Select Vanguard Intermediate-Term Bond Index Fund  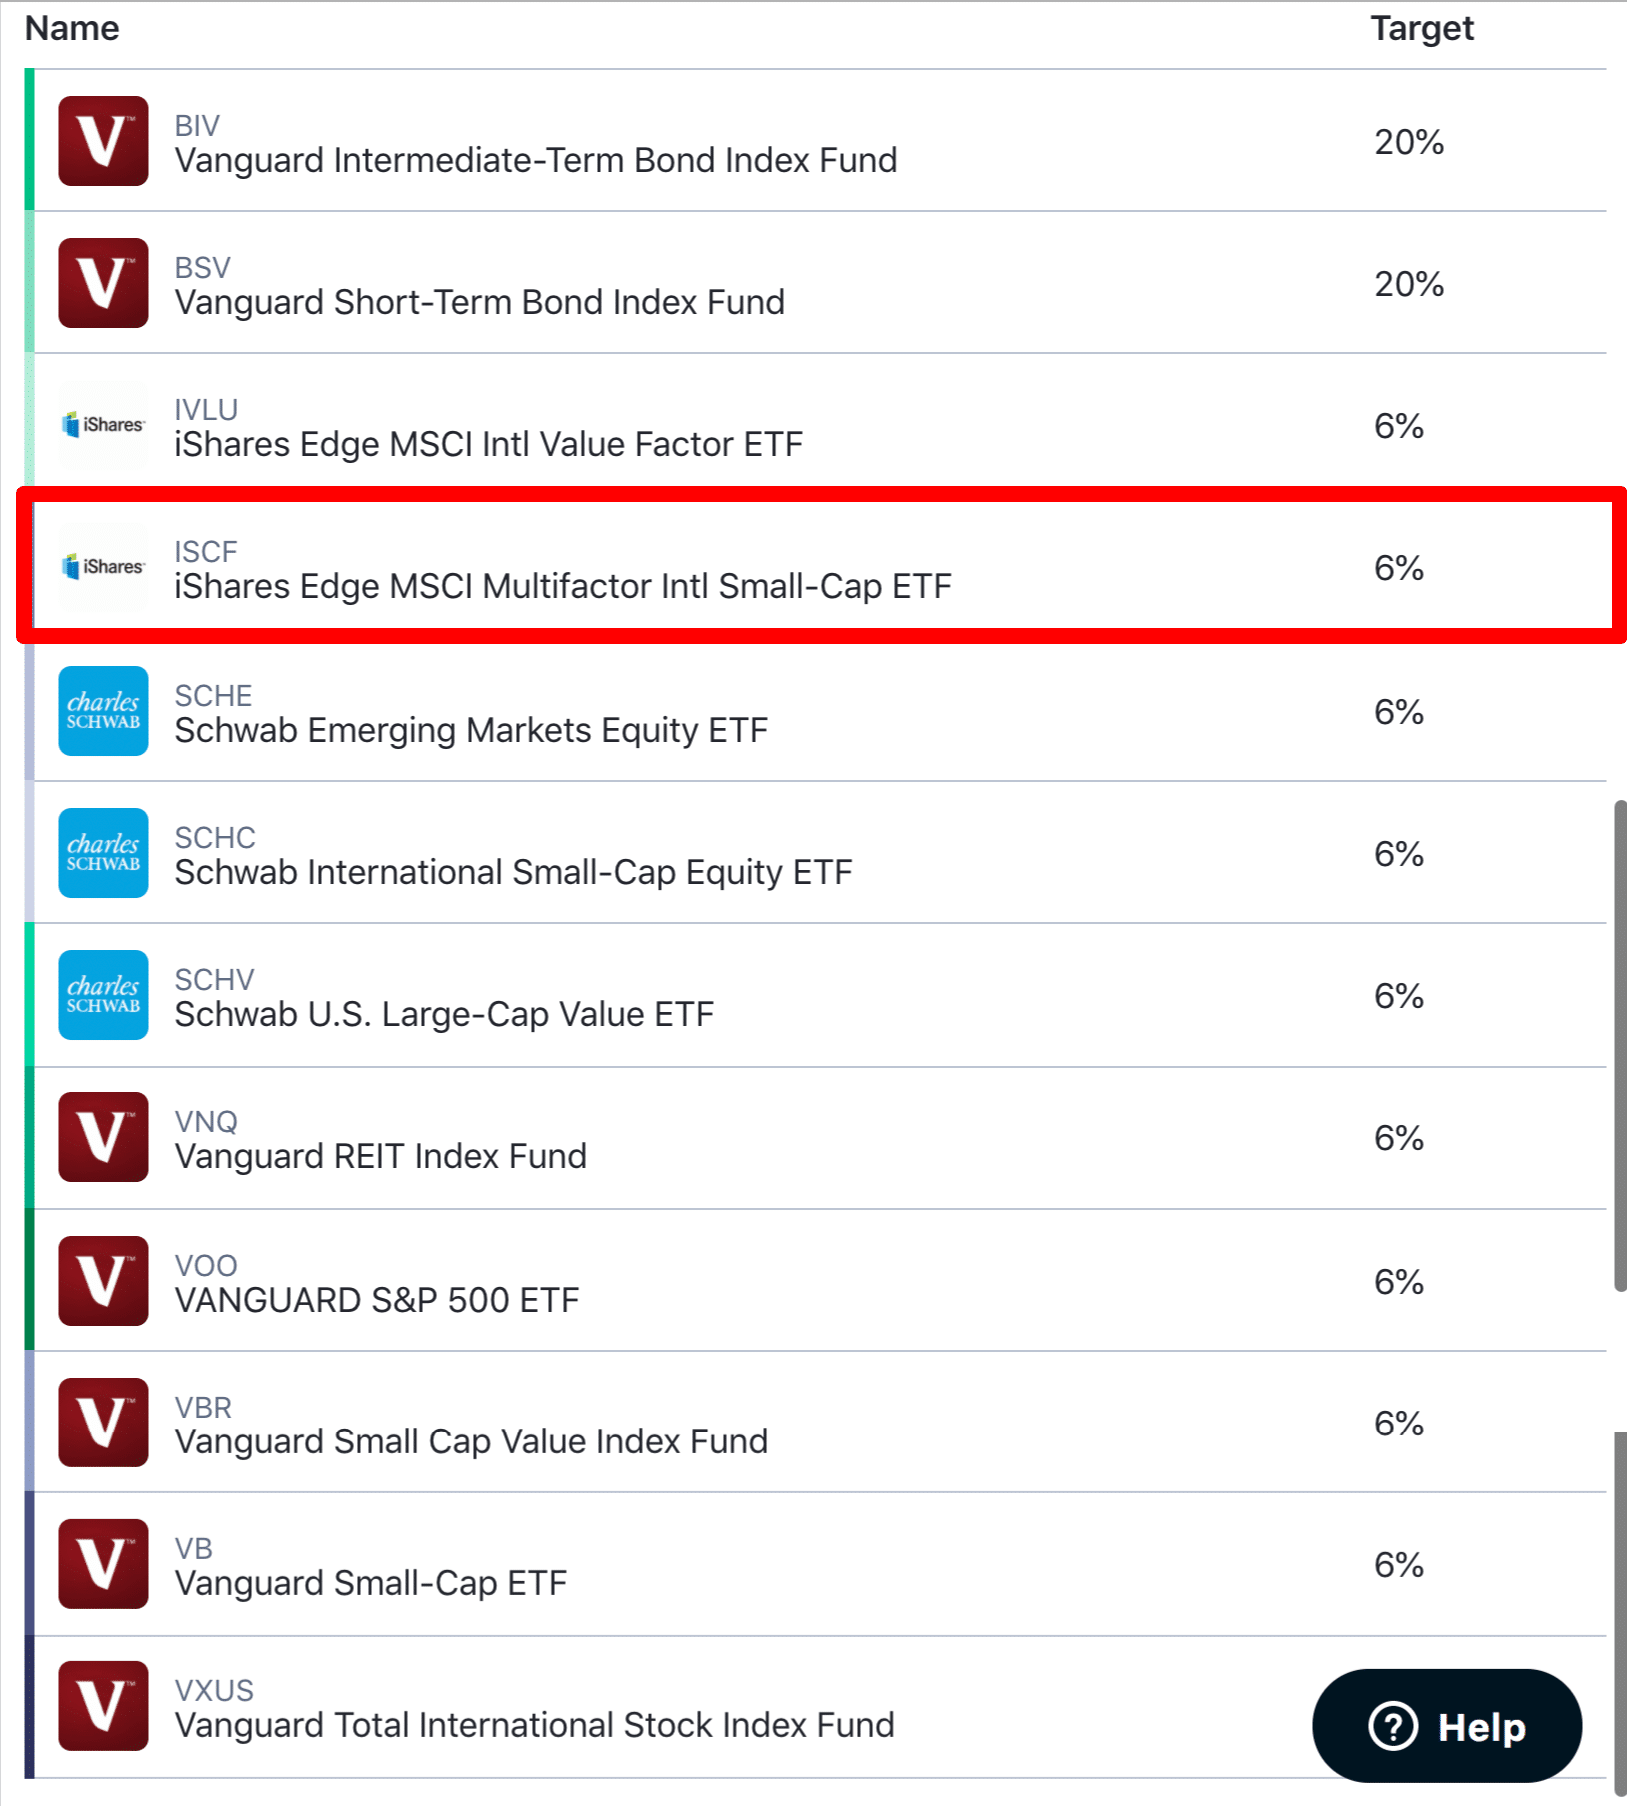click(815, 141)
